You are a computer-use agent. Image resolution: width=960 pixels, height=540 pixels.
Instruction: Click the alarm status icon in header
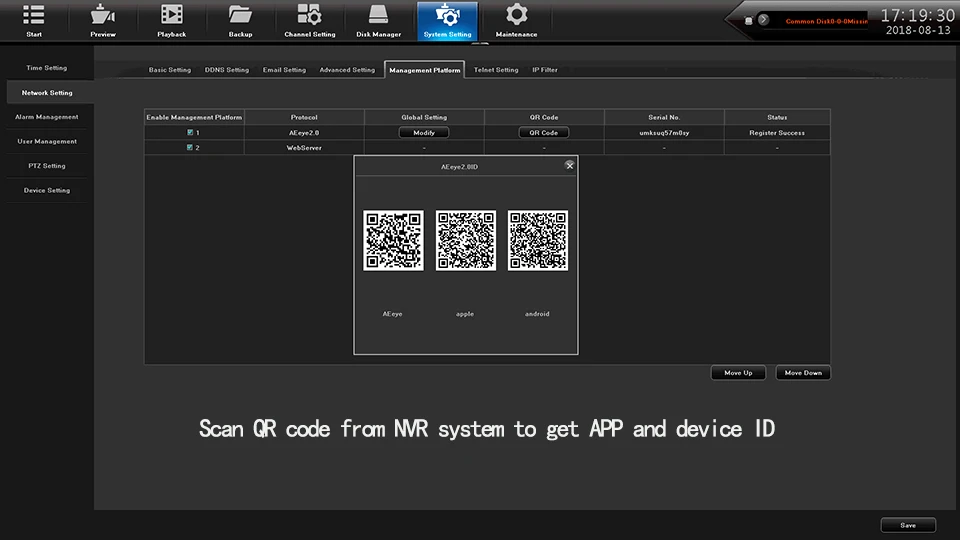coord(748,20)
